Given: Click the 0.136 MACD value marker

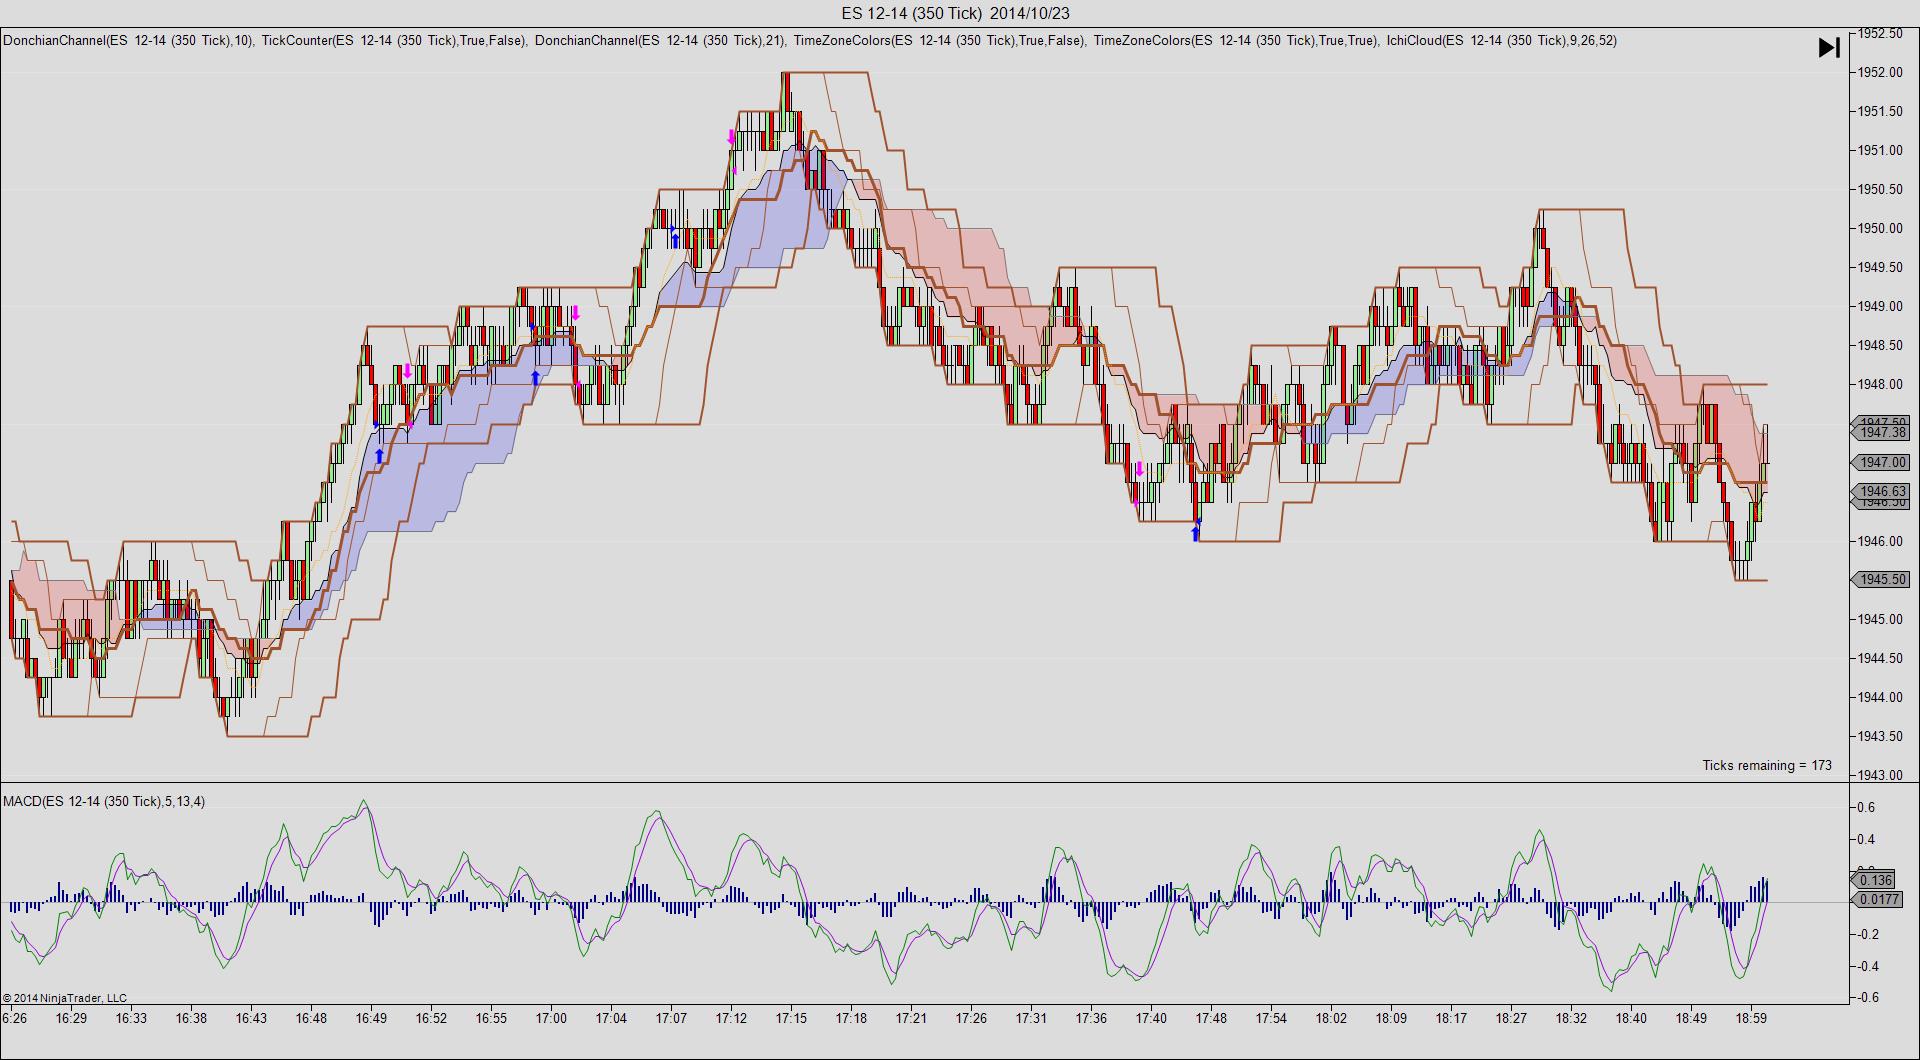Looking at the screenshot, I should click(1873, 880).
